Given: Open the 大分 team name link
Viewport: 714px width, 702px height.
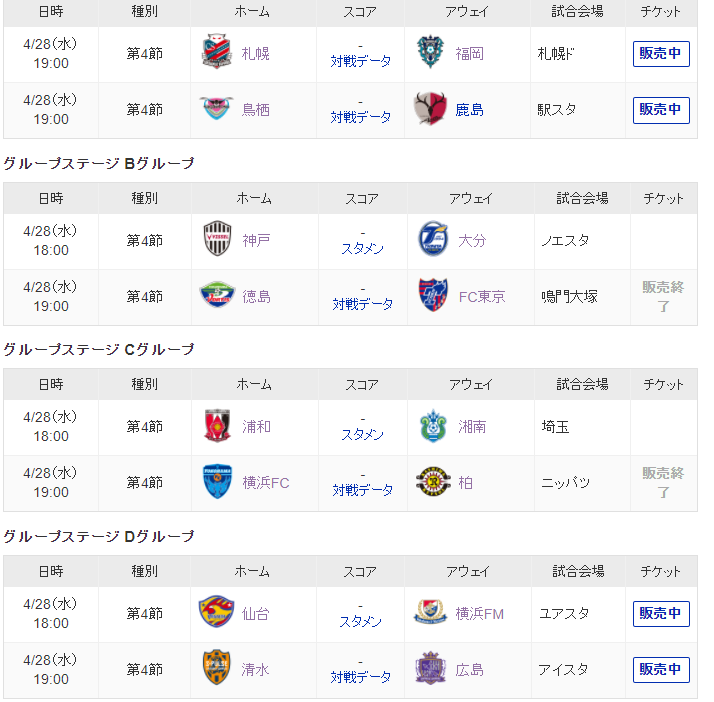Looking at the screenshot, I should point(472,240).
